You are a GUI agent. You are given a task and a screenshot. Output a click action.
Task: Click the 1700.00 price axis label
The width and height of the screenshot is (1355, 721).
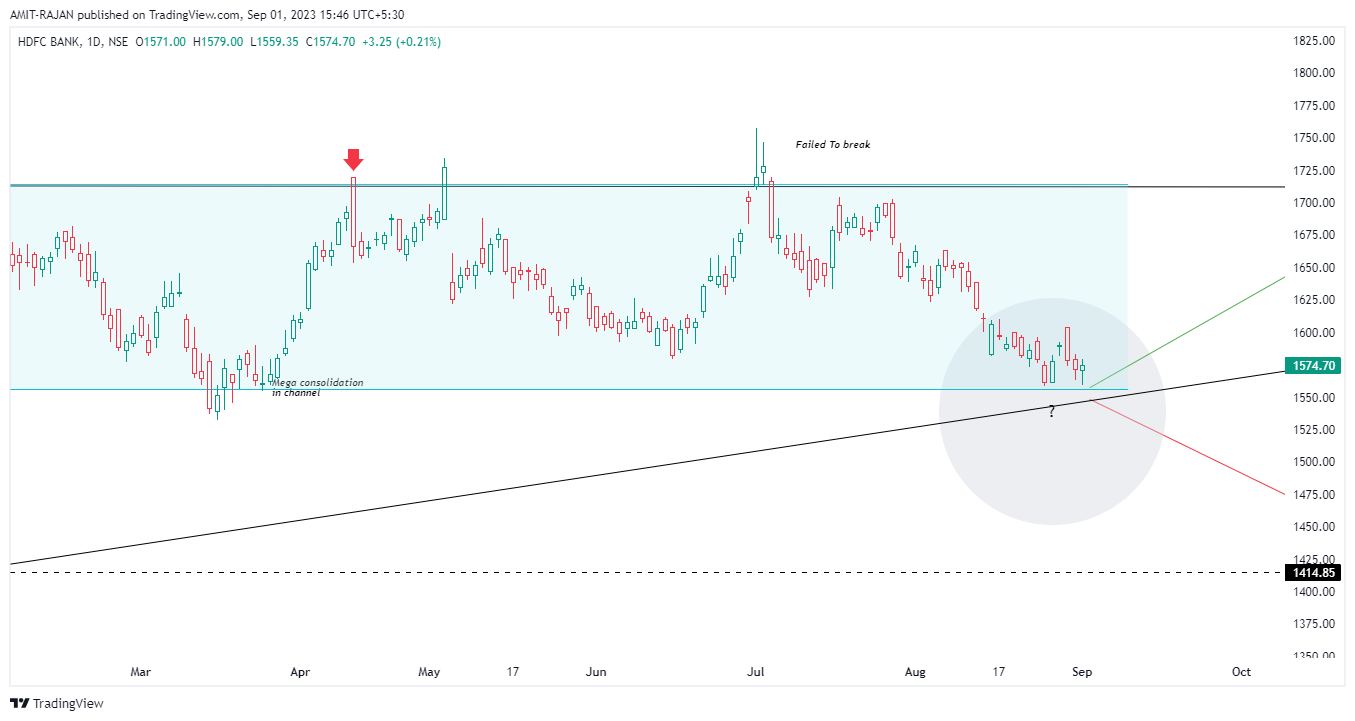pyautogui.click(x=1313, y=203)
